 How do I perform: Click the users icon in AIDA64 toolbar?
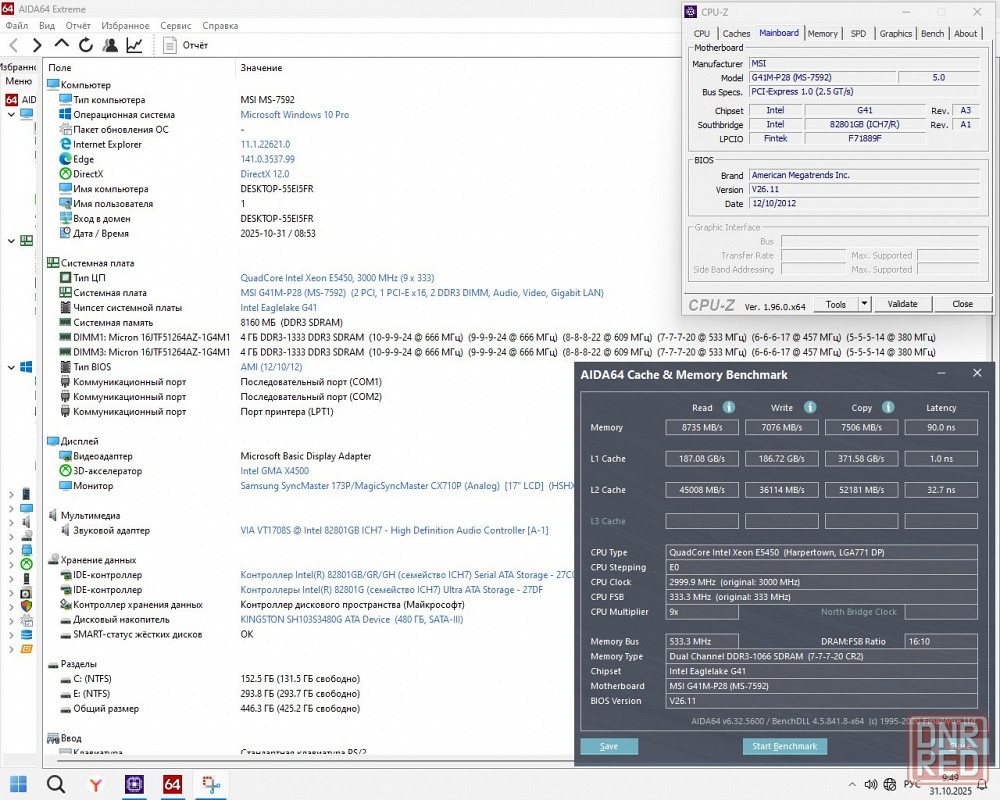click(110, 45)
